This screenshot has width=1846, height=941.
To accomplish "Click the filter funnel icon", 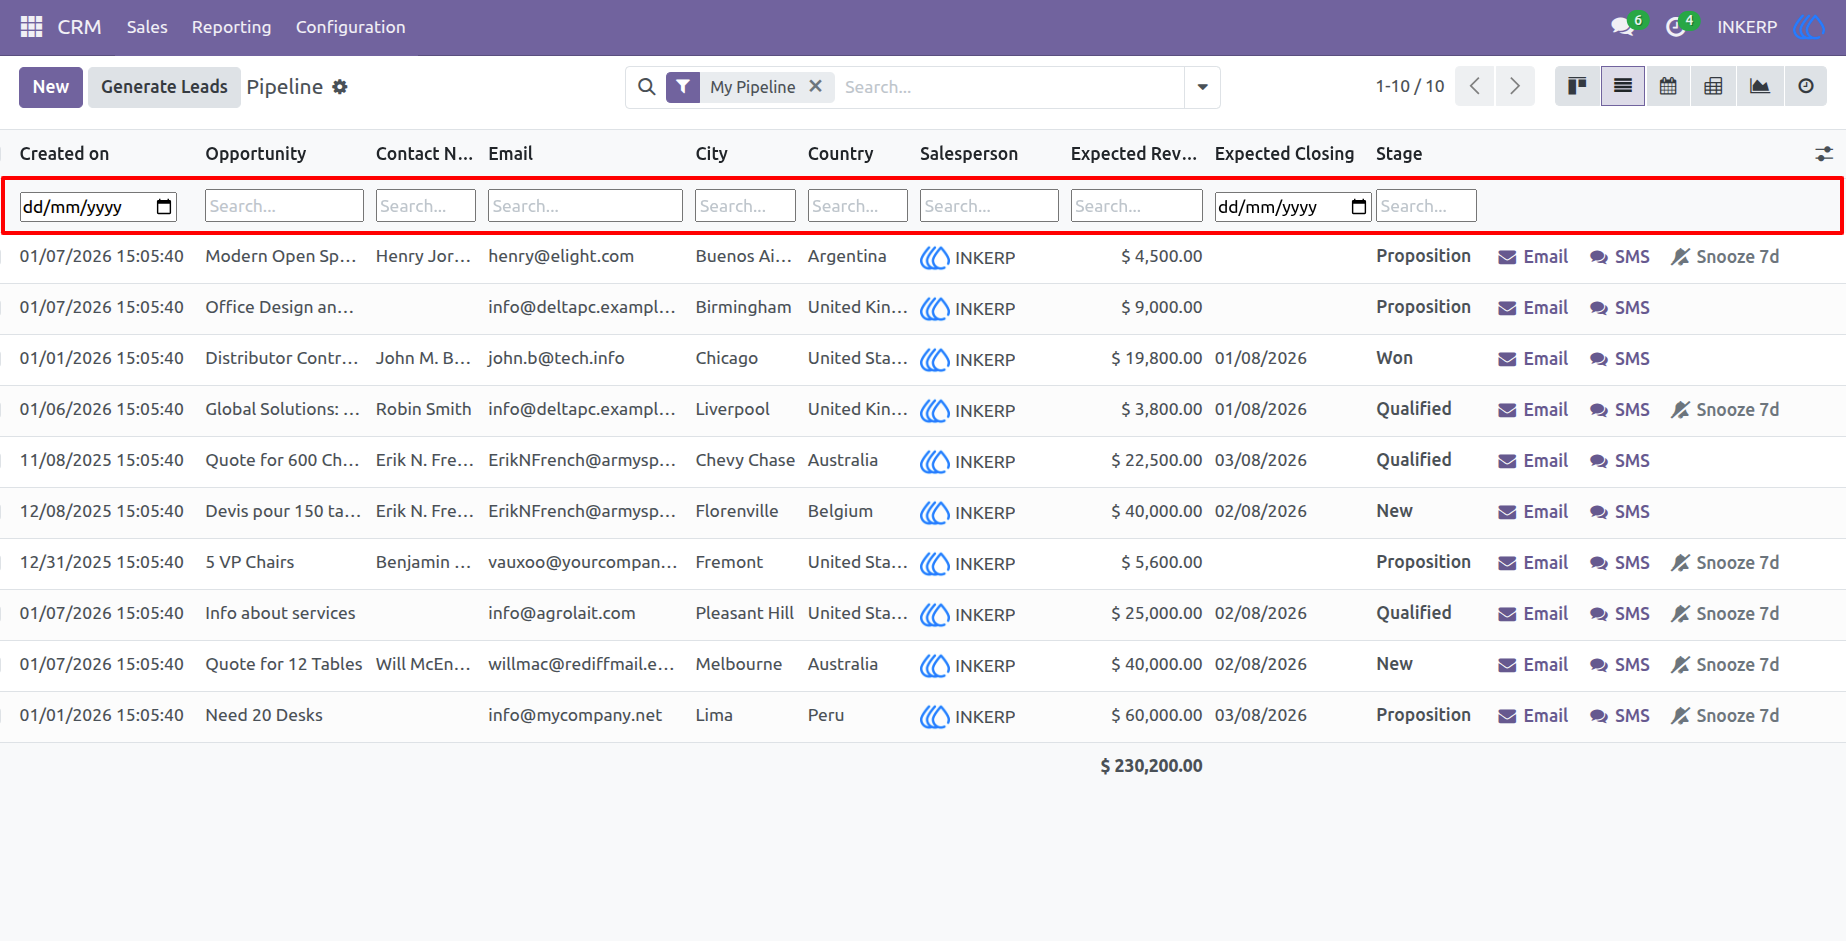I will (683, 87).
